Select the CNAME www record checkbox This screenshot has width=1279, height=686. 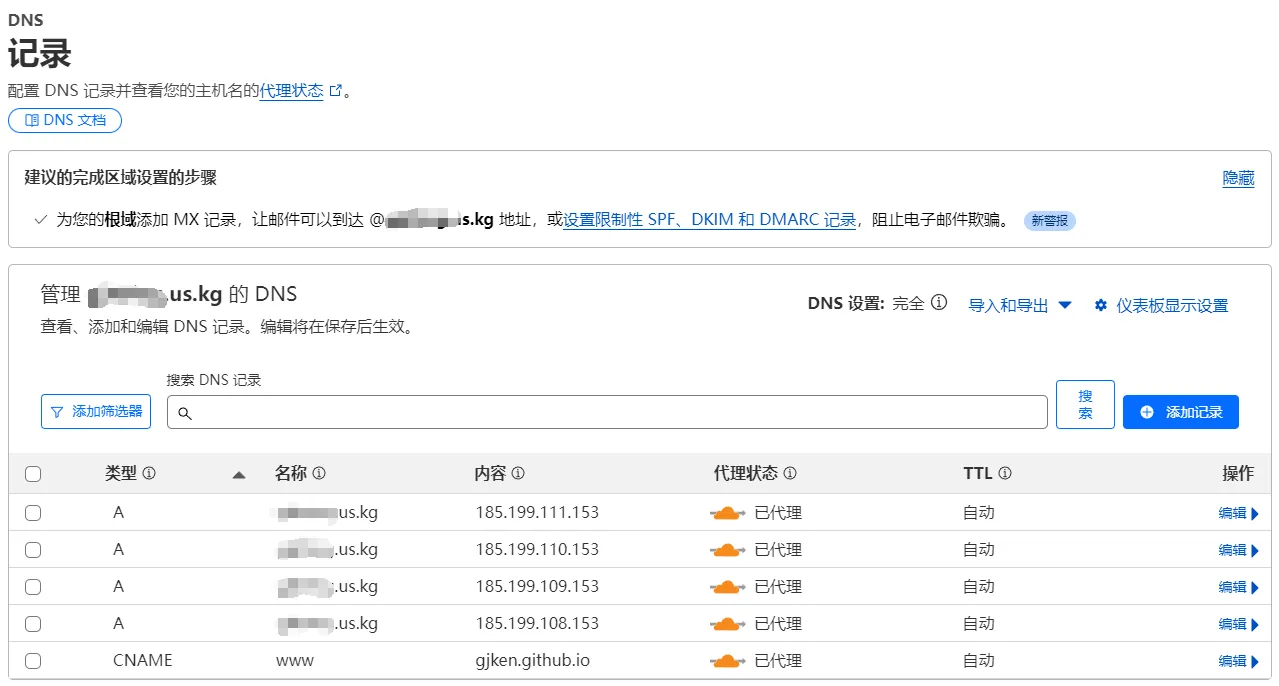tap(33, 661)
